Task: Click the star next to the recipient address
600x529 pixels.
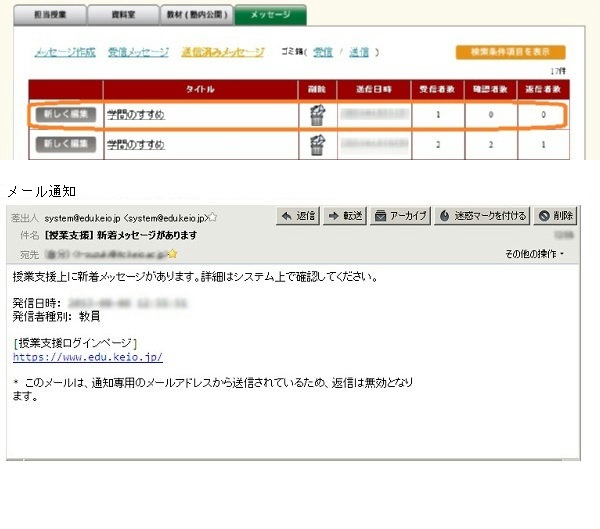Action: click(x=172, y=254)
